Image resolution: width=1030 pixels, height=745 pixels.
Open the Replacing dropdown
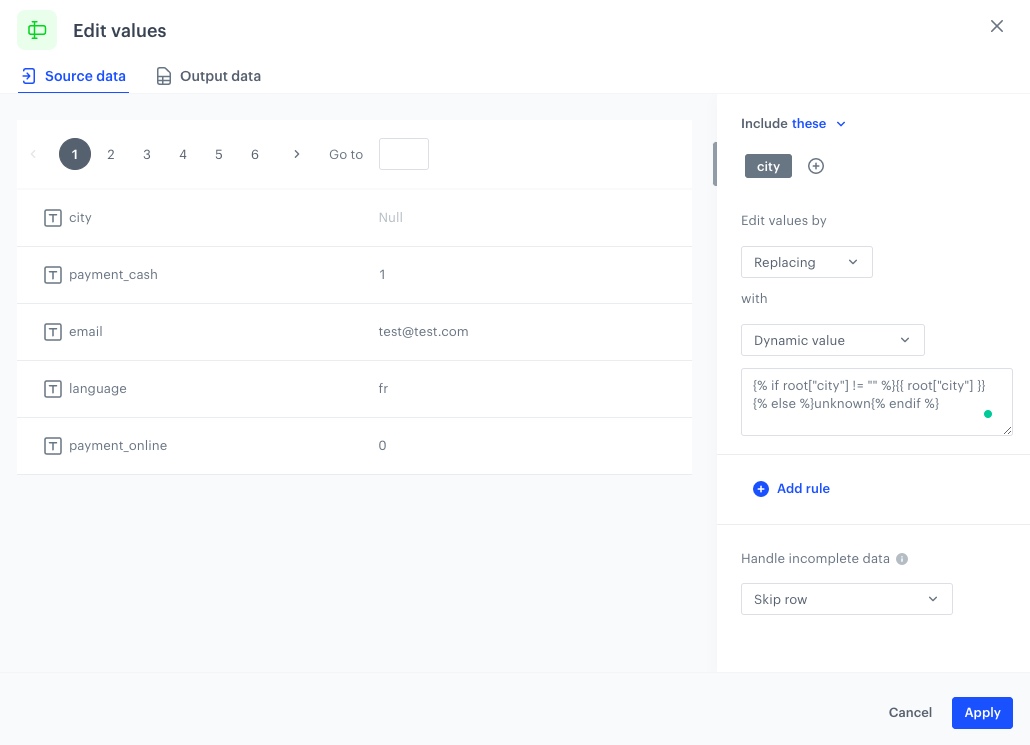(x=807, y=261)
